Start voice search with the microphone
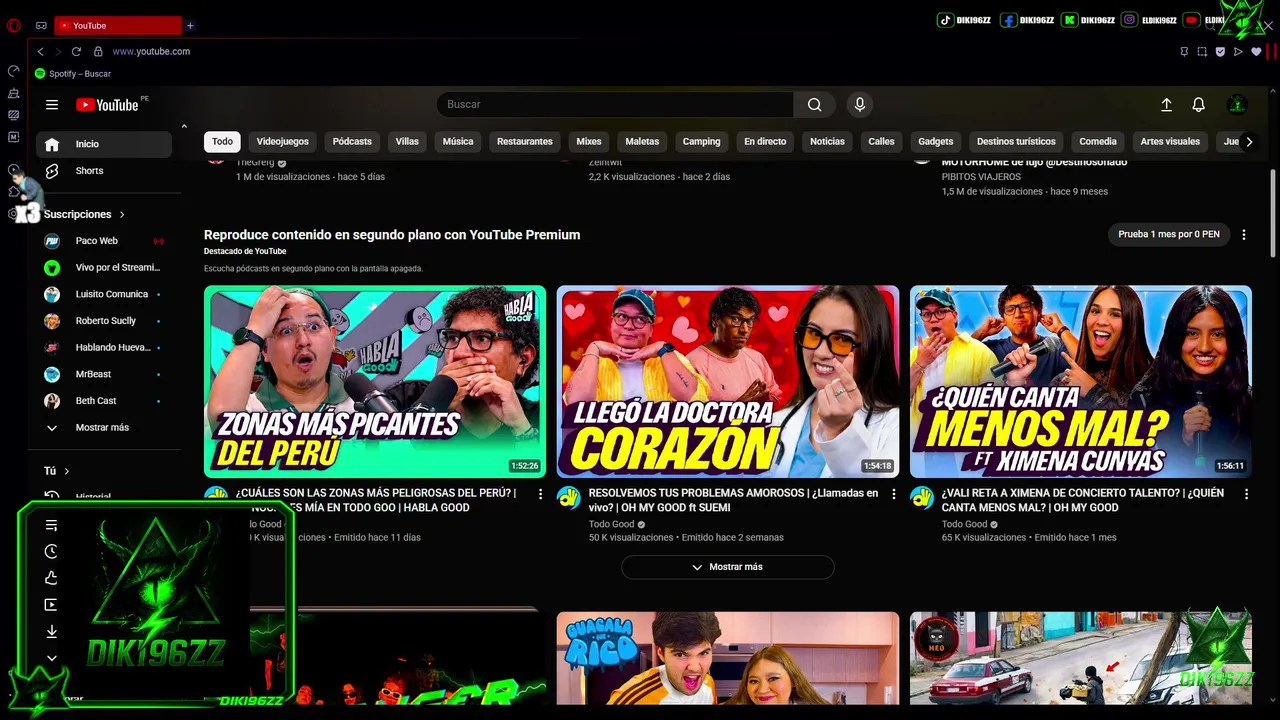The height and width of the screenshot is (720, 1280). pos(859,104)
